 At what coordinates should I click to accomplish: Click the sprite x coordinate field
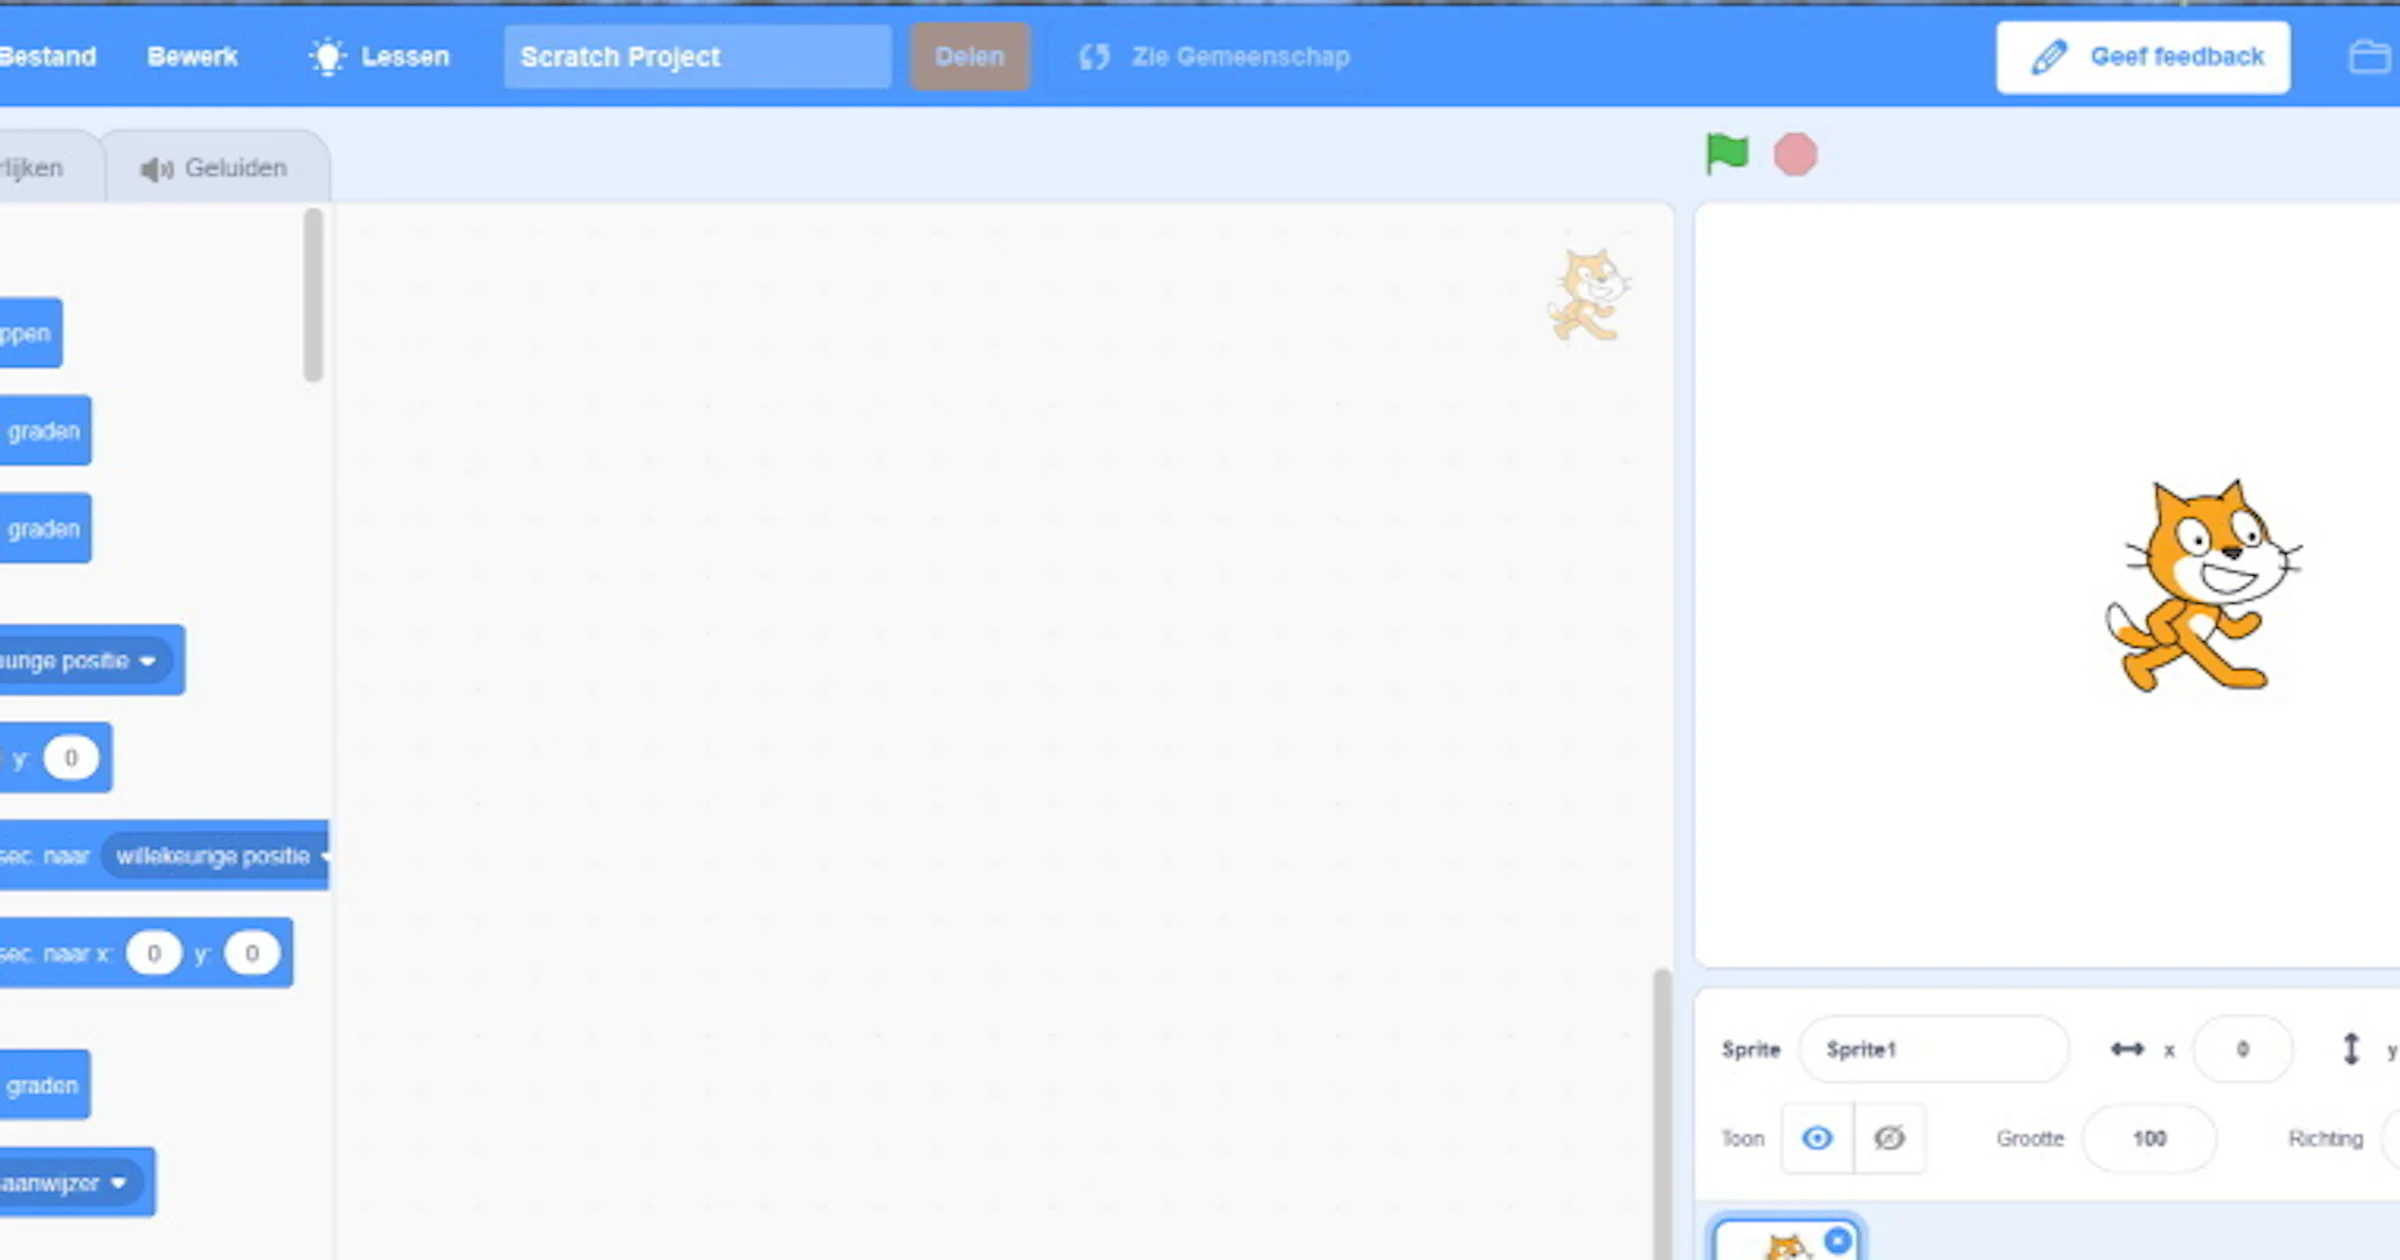pyautogui.click(x=2242, y=1049)
